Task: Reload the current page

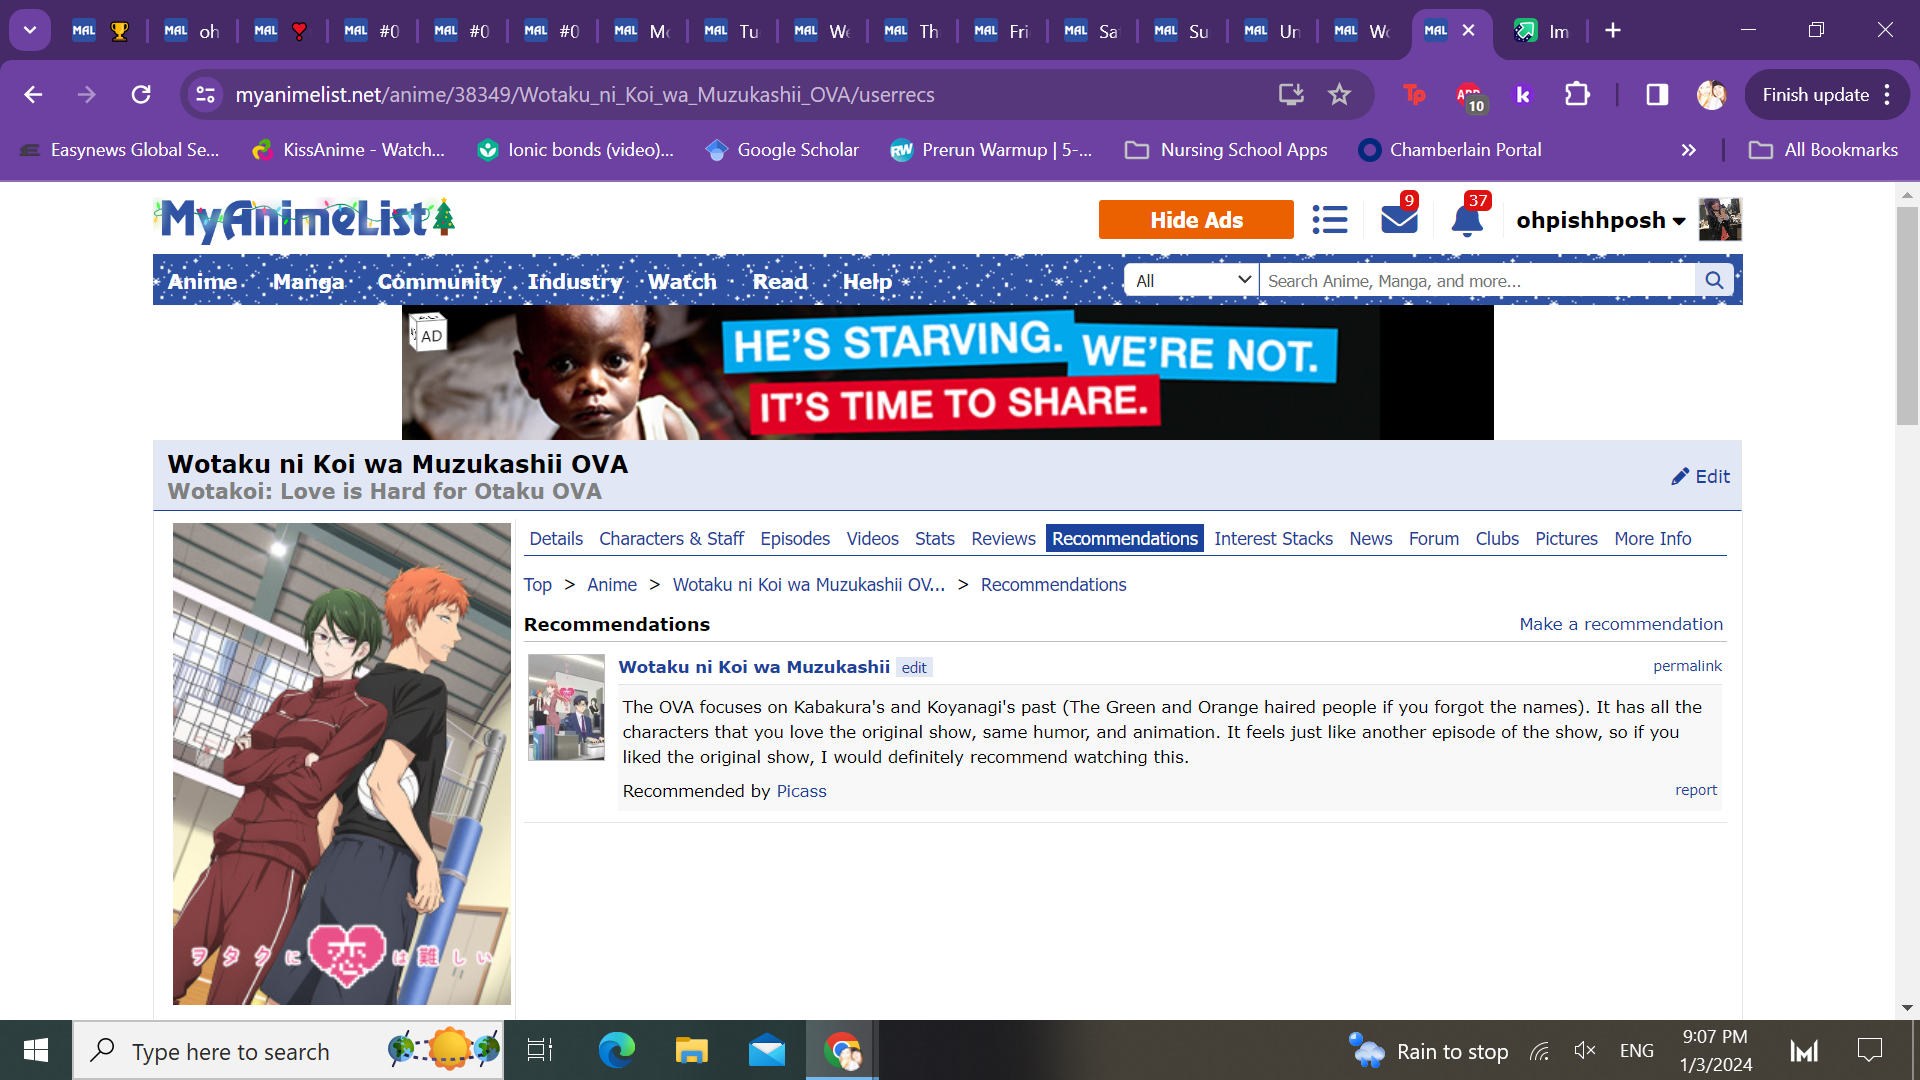Action: [141, 95]
